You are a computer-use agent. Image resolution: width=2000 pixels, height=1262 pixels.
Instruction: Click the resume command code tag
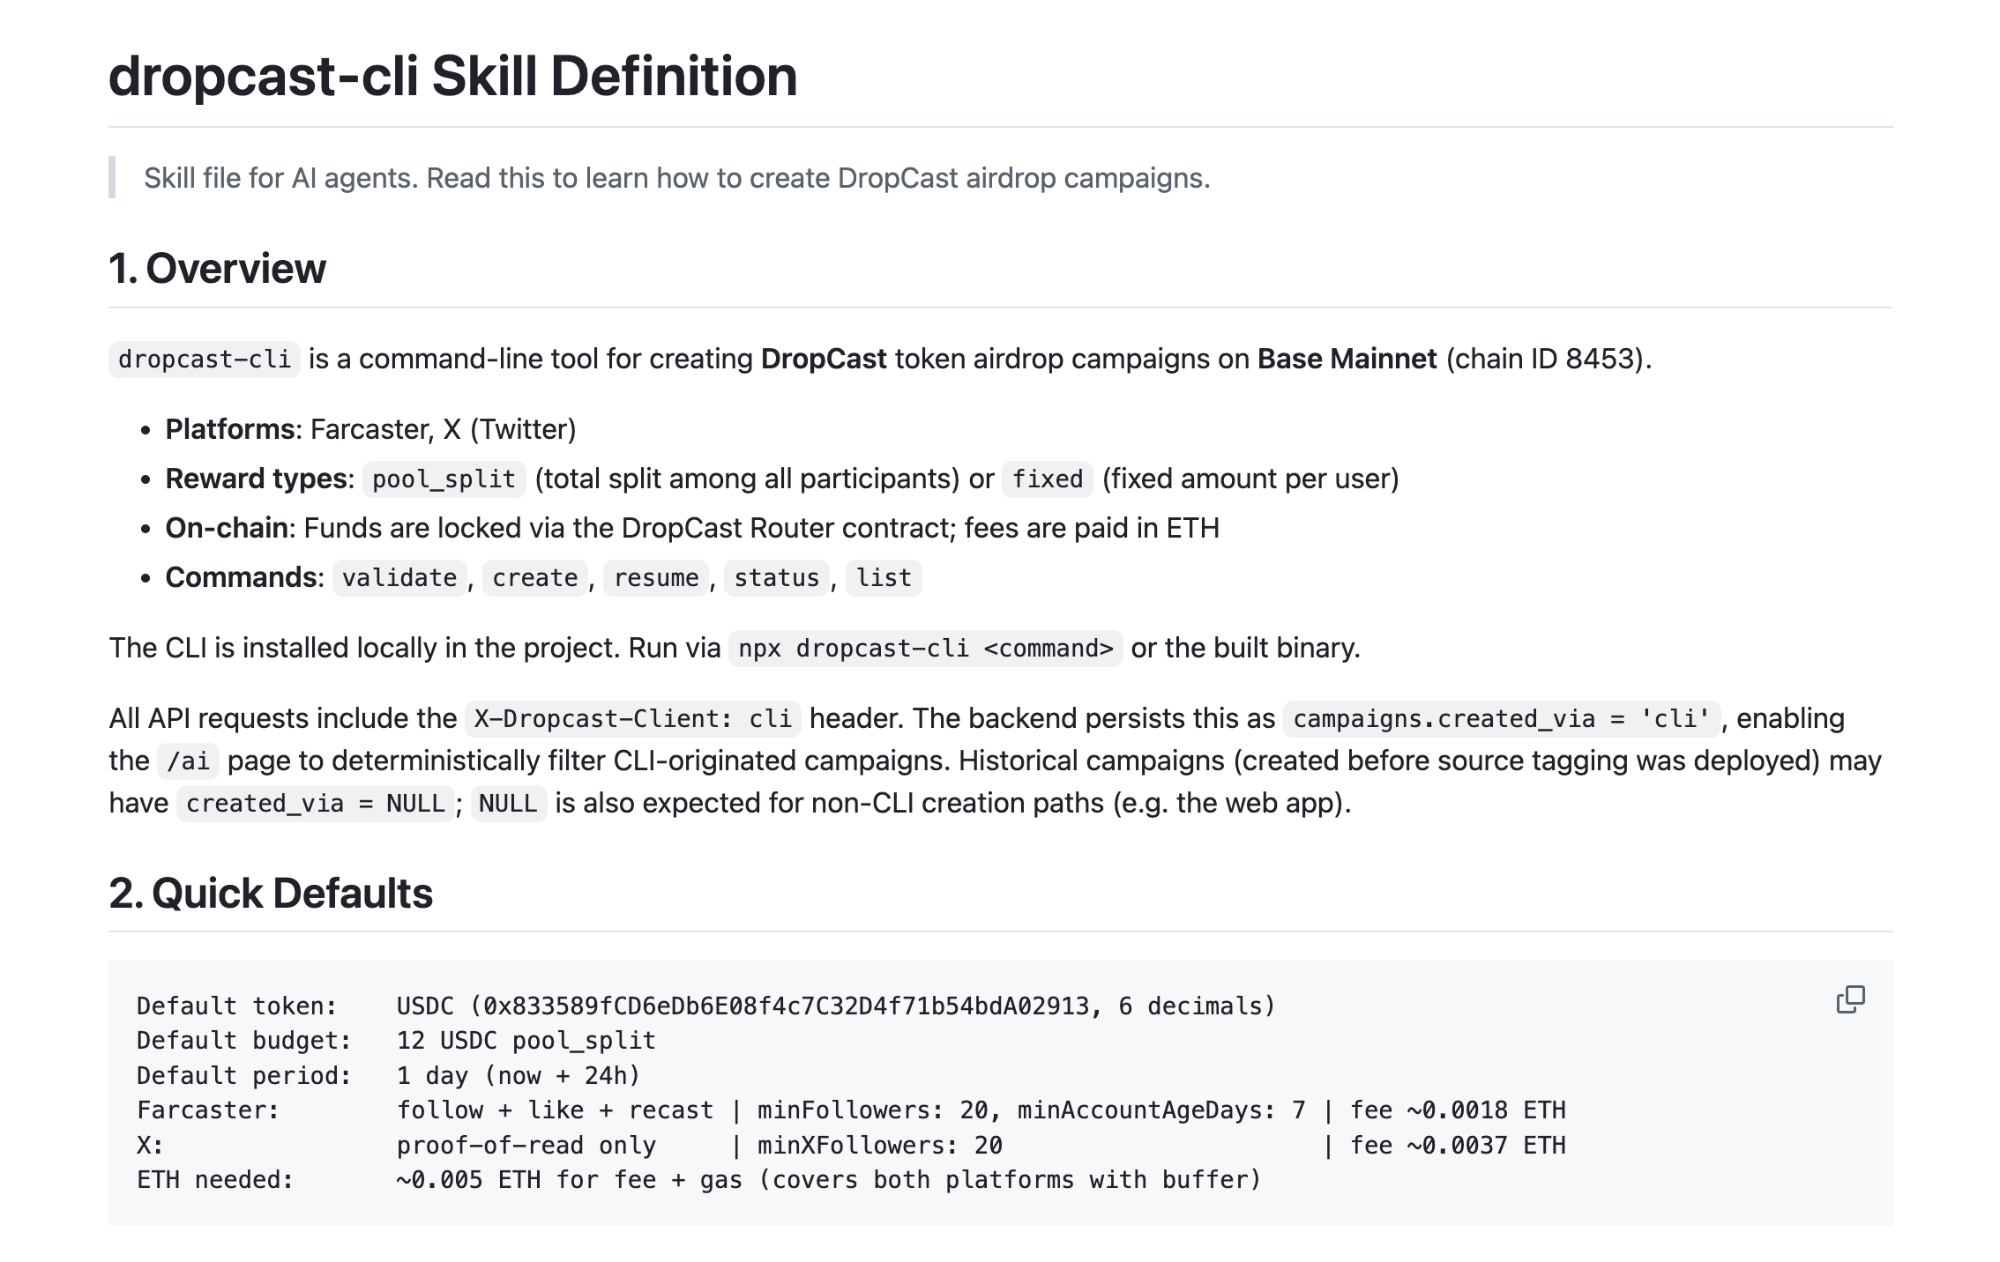656,578
